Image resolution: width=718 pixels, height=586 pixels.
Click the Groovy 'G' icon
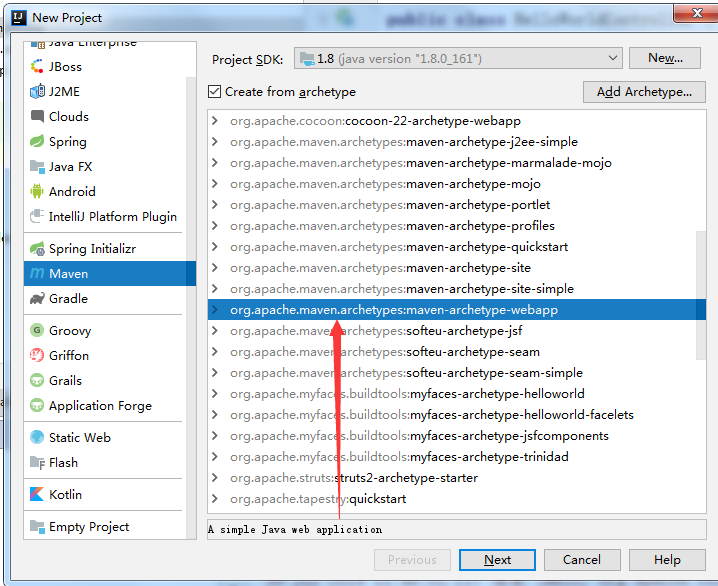pos(37,330)
